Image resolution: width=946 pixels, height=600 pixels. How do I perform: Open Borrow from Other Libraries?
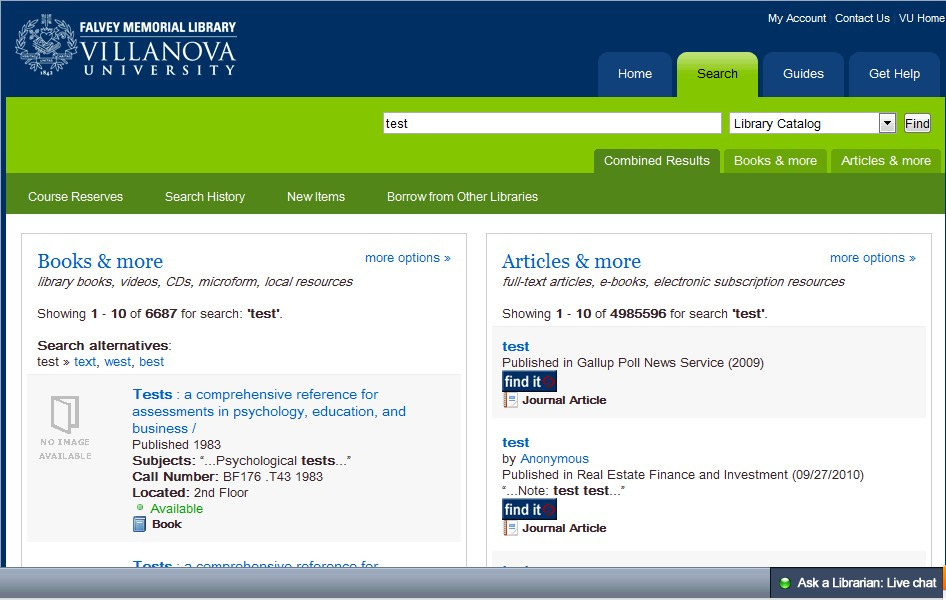462,197
